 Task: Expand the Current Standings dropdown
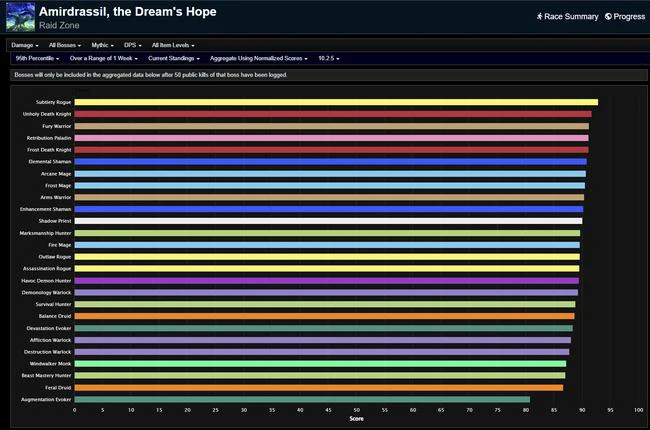174,58
